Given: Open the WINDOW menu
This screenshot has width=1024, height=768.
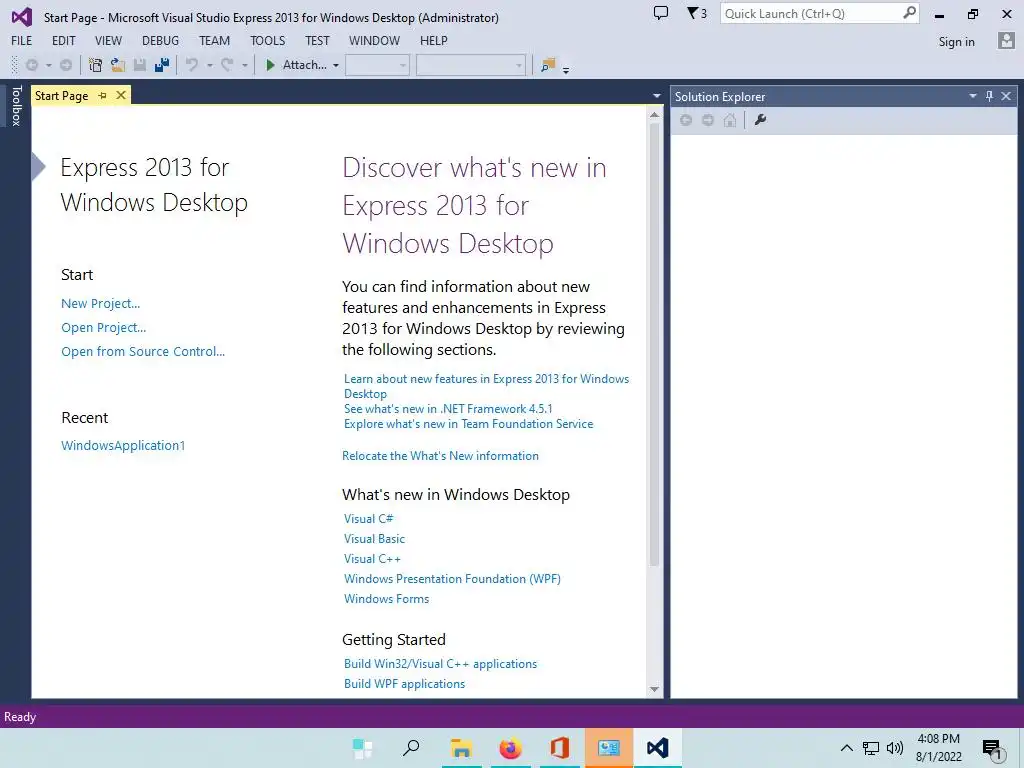Looking at the screenshot, I should pyautogui.click(x=374, y=40).
